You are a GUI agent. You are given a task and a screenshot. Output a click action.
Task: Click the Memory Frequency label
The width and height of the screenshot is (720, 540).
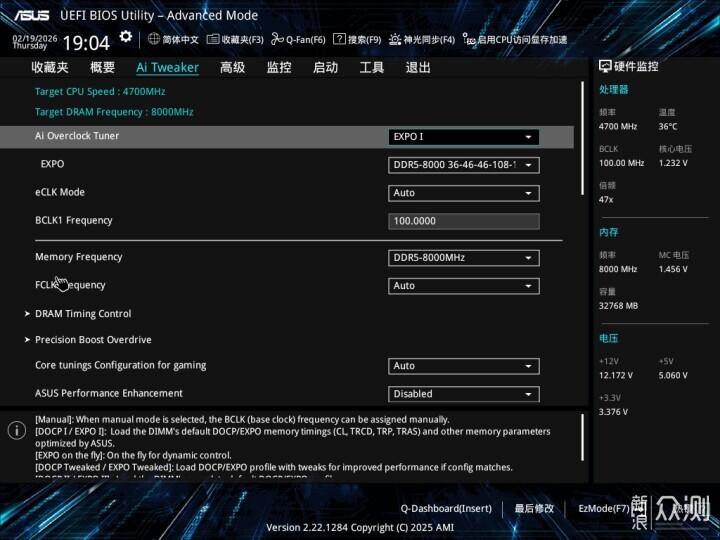pyautogui.click(x=79, y=257)
